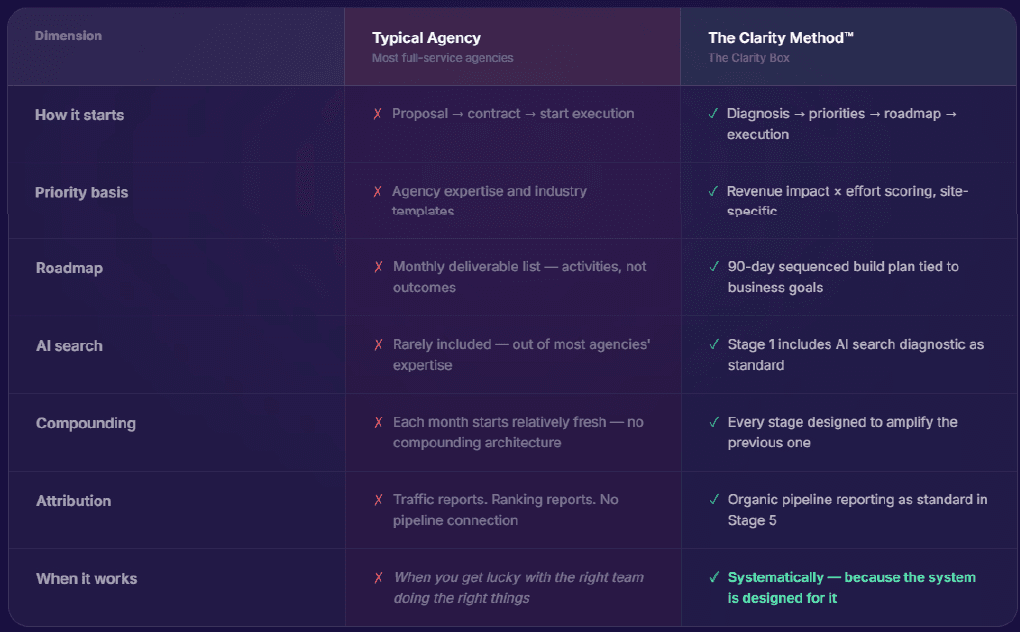Select the 'How it starts' row label
The height and width of the screenshot is (632, 1020).
click(79, 115)
